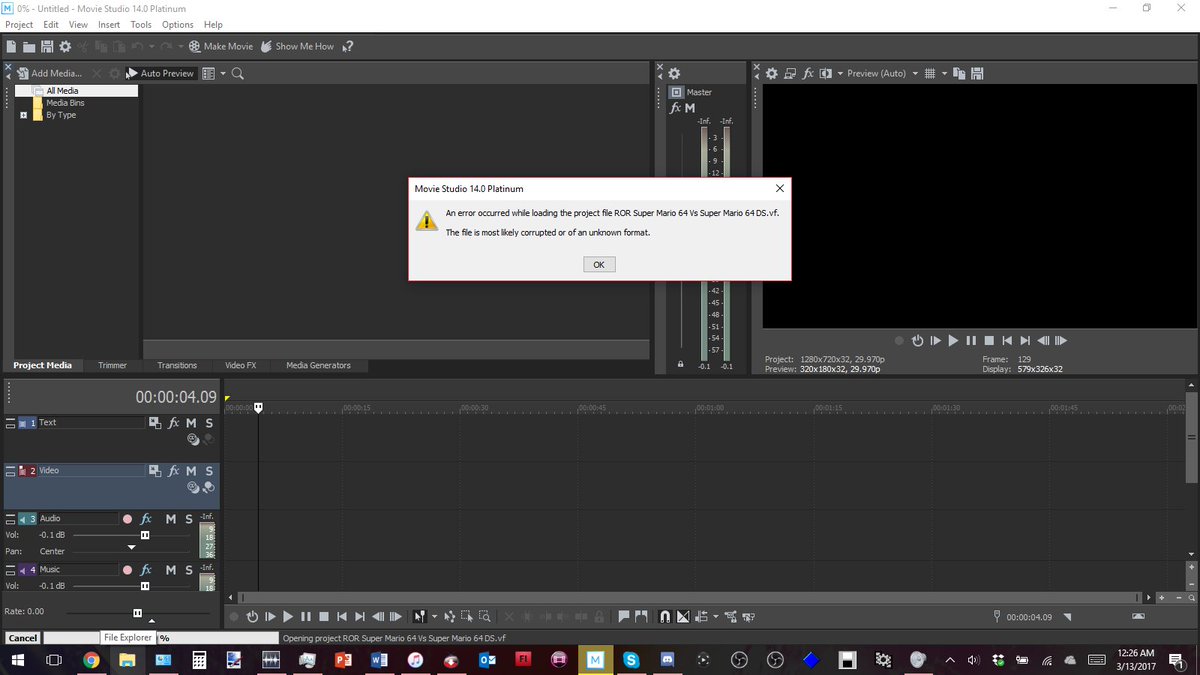This screenshot has height=675, width=1200.
Task: Select the Zoom Edit tool
Action: tap(485, 617)
